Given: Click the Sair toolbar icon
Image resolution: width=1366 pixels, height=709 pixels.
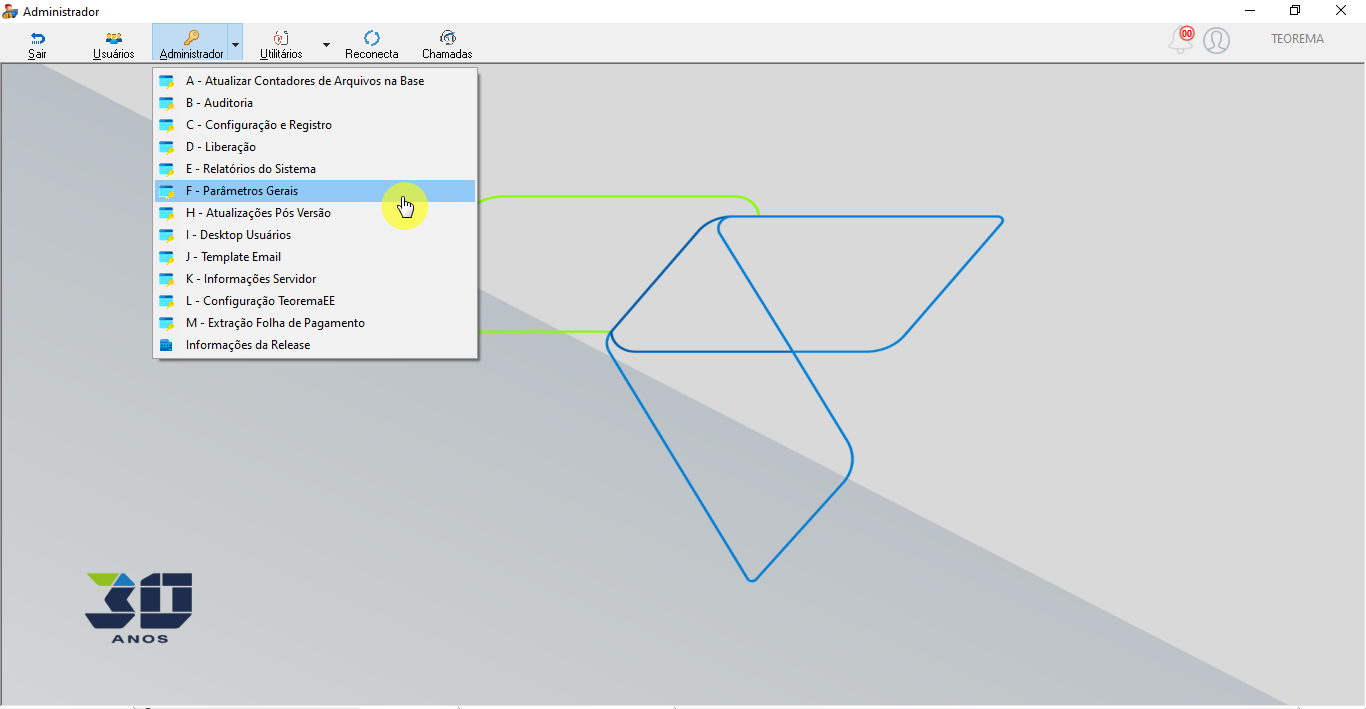Looking at the screenshot, I should (x=37, y=38).
